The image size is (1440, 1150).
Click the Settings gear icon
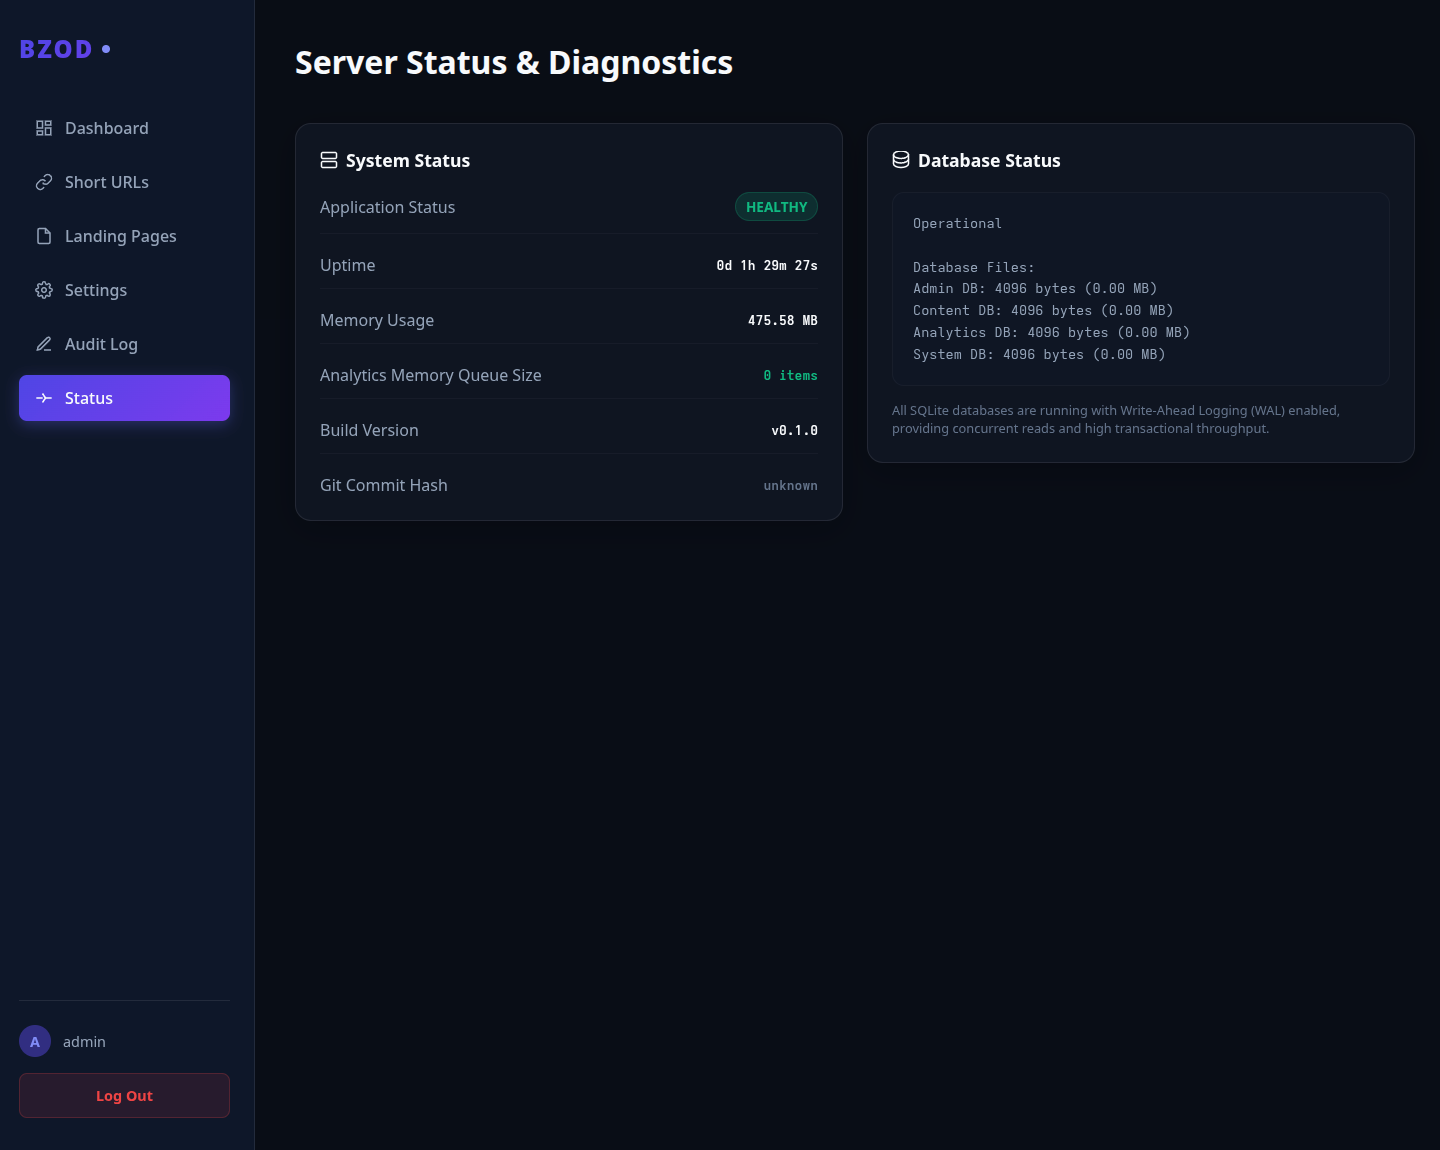[x=44, y=290]
